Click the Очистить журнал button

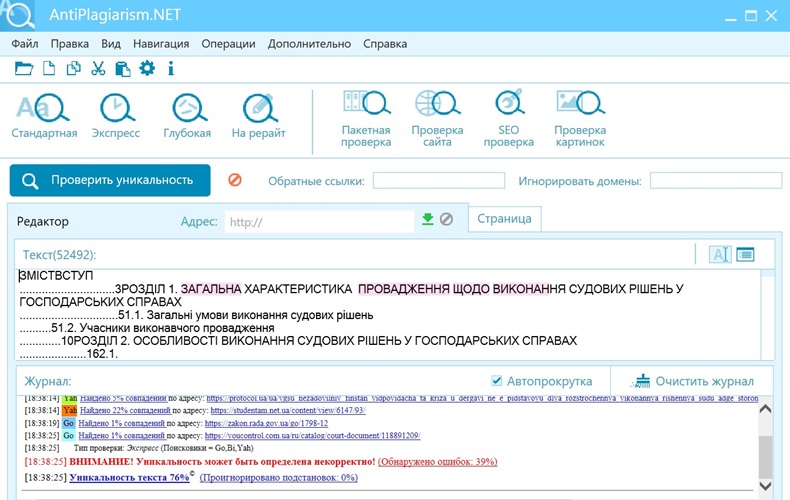[x=692, y=381]
